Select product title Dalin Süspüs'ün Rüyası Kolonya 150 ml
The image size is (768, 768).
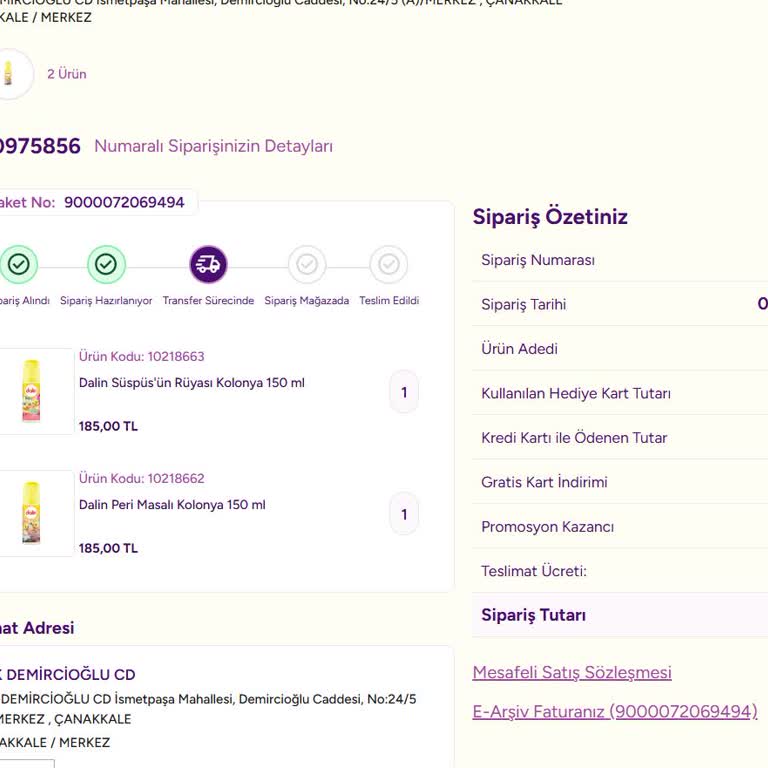(192, 383)
